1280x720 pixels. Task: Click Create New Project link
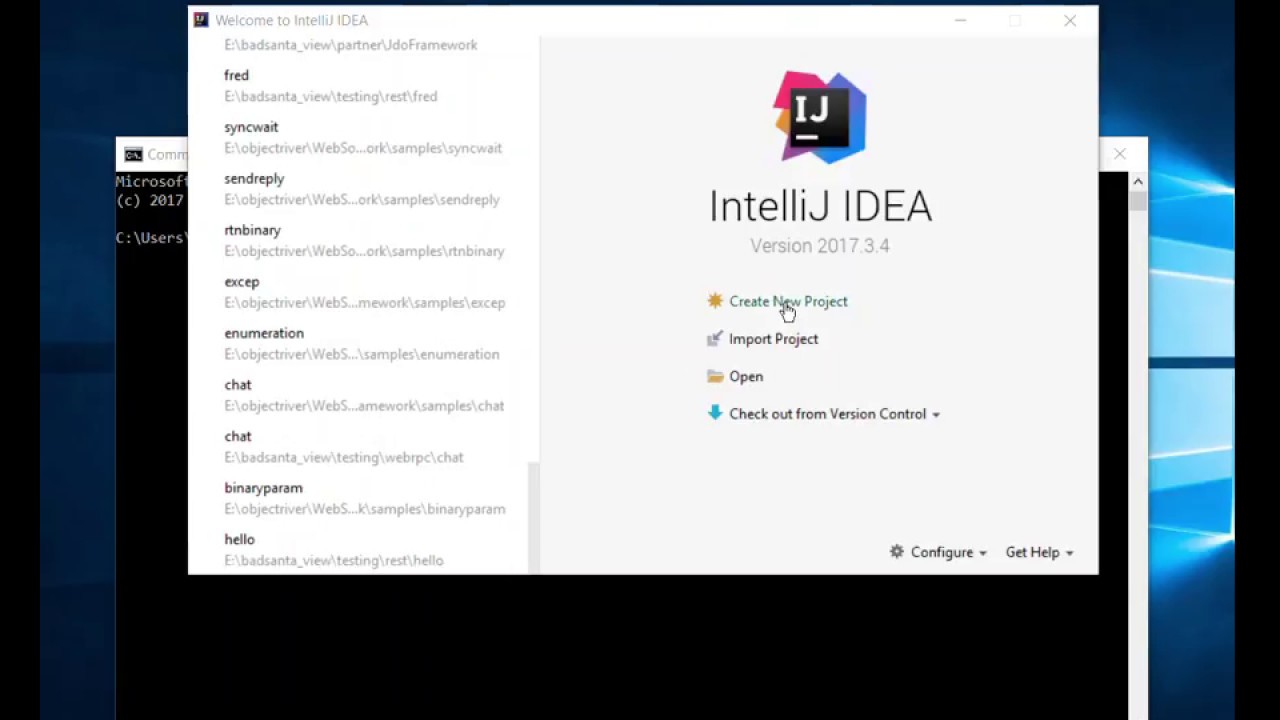coord(788,301)
